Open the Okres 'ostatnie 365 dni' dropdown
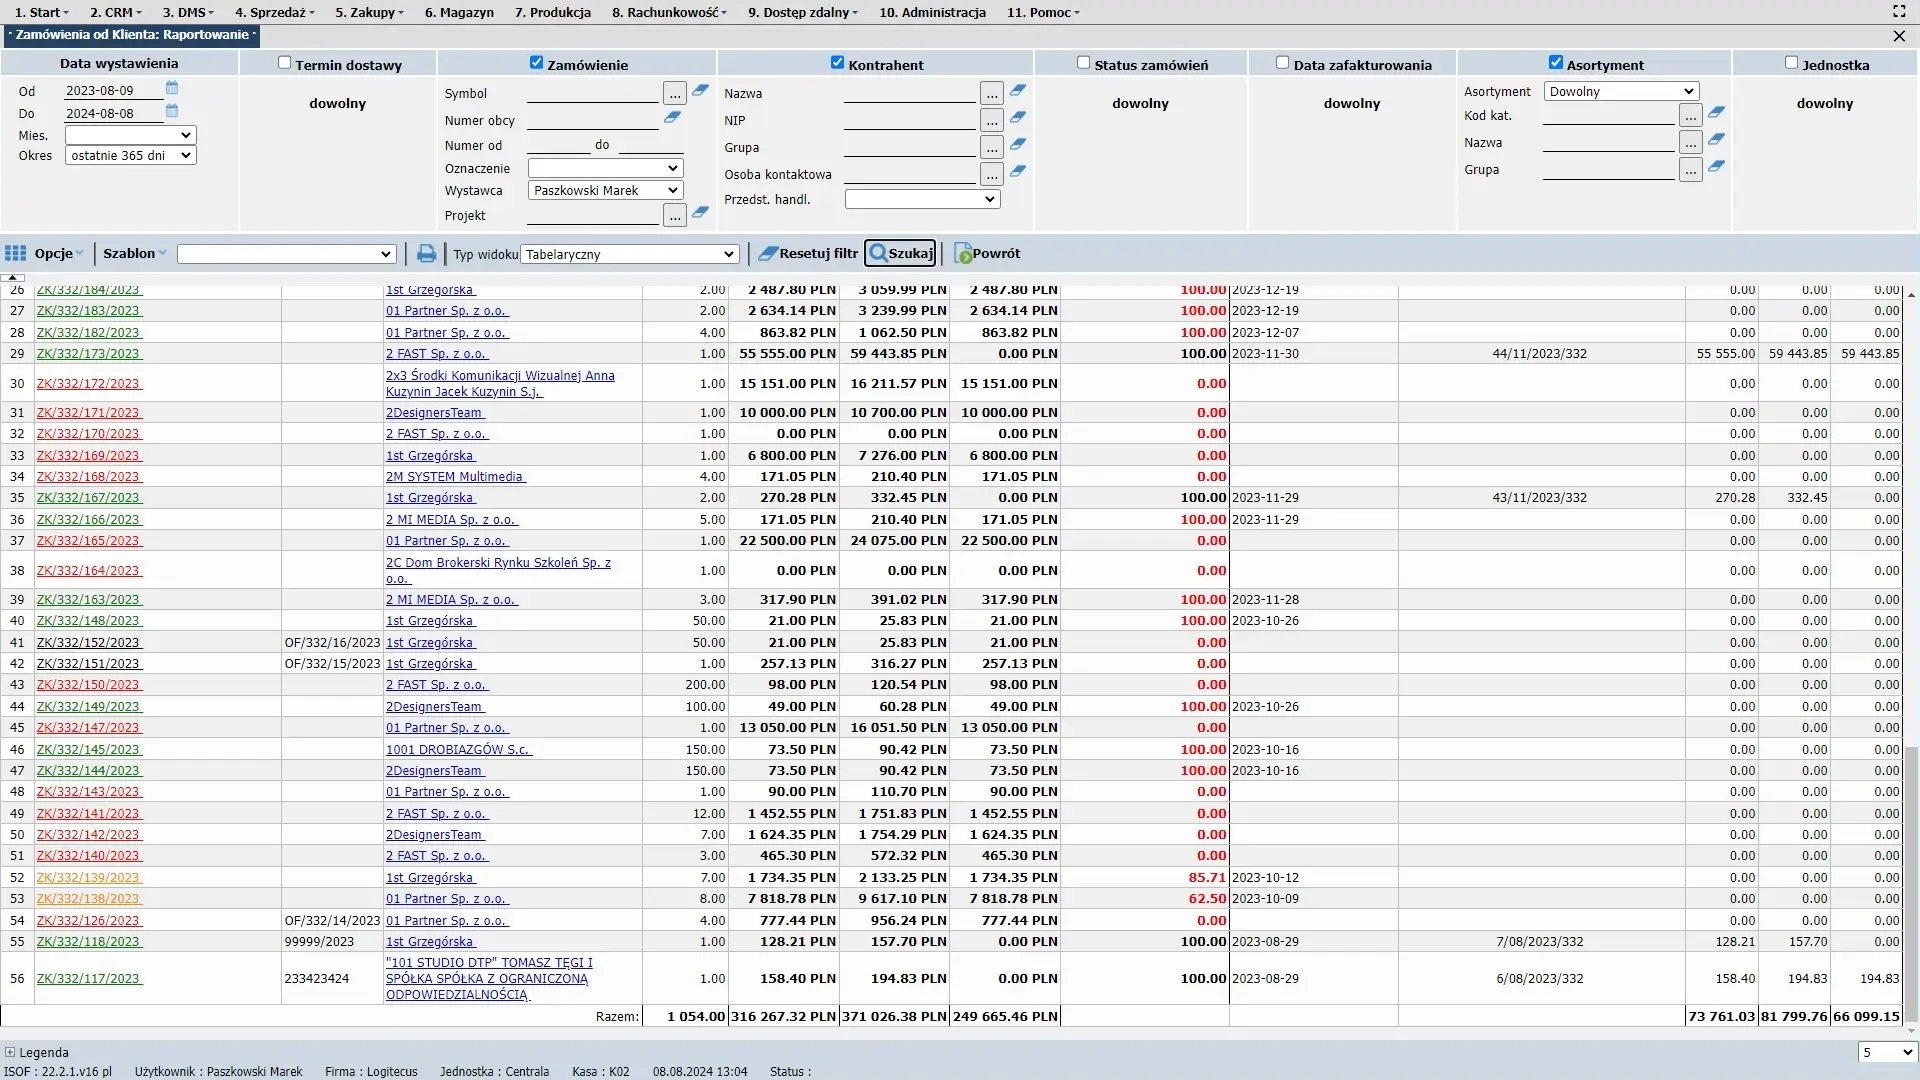 [130, 156]
